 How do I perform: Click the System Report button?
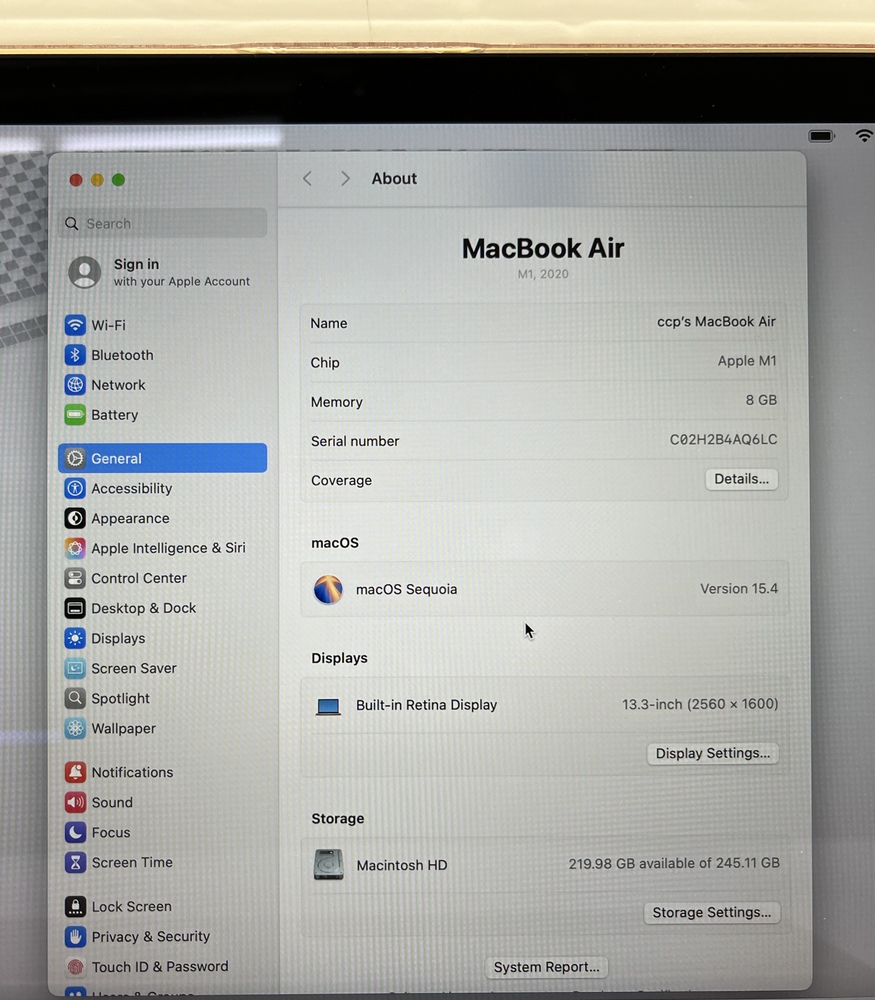pyautogui.click(x=546, y=967)
